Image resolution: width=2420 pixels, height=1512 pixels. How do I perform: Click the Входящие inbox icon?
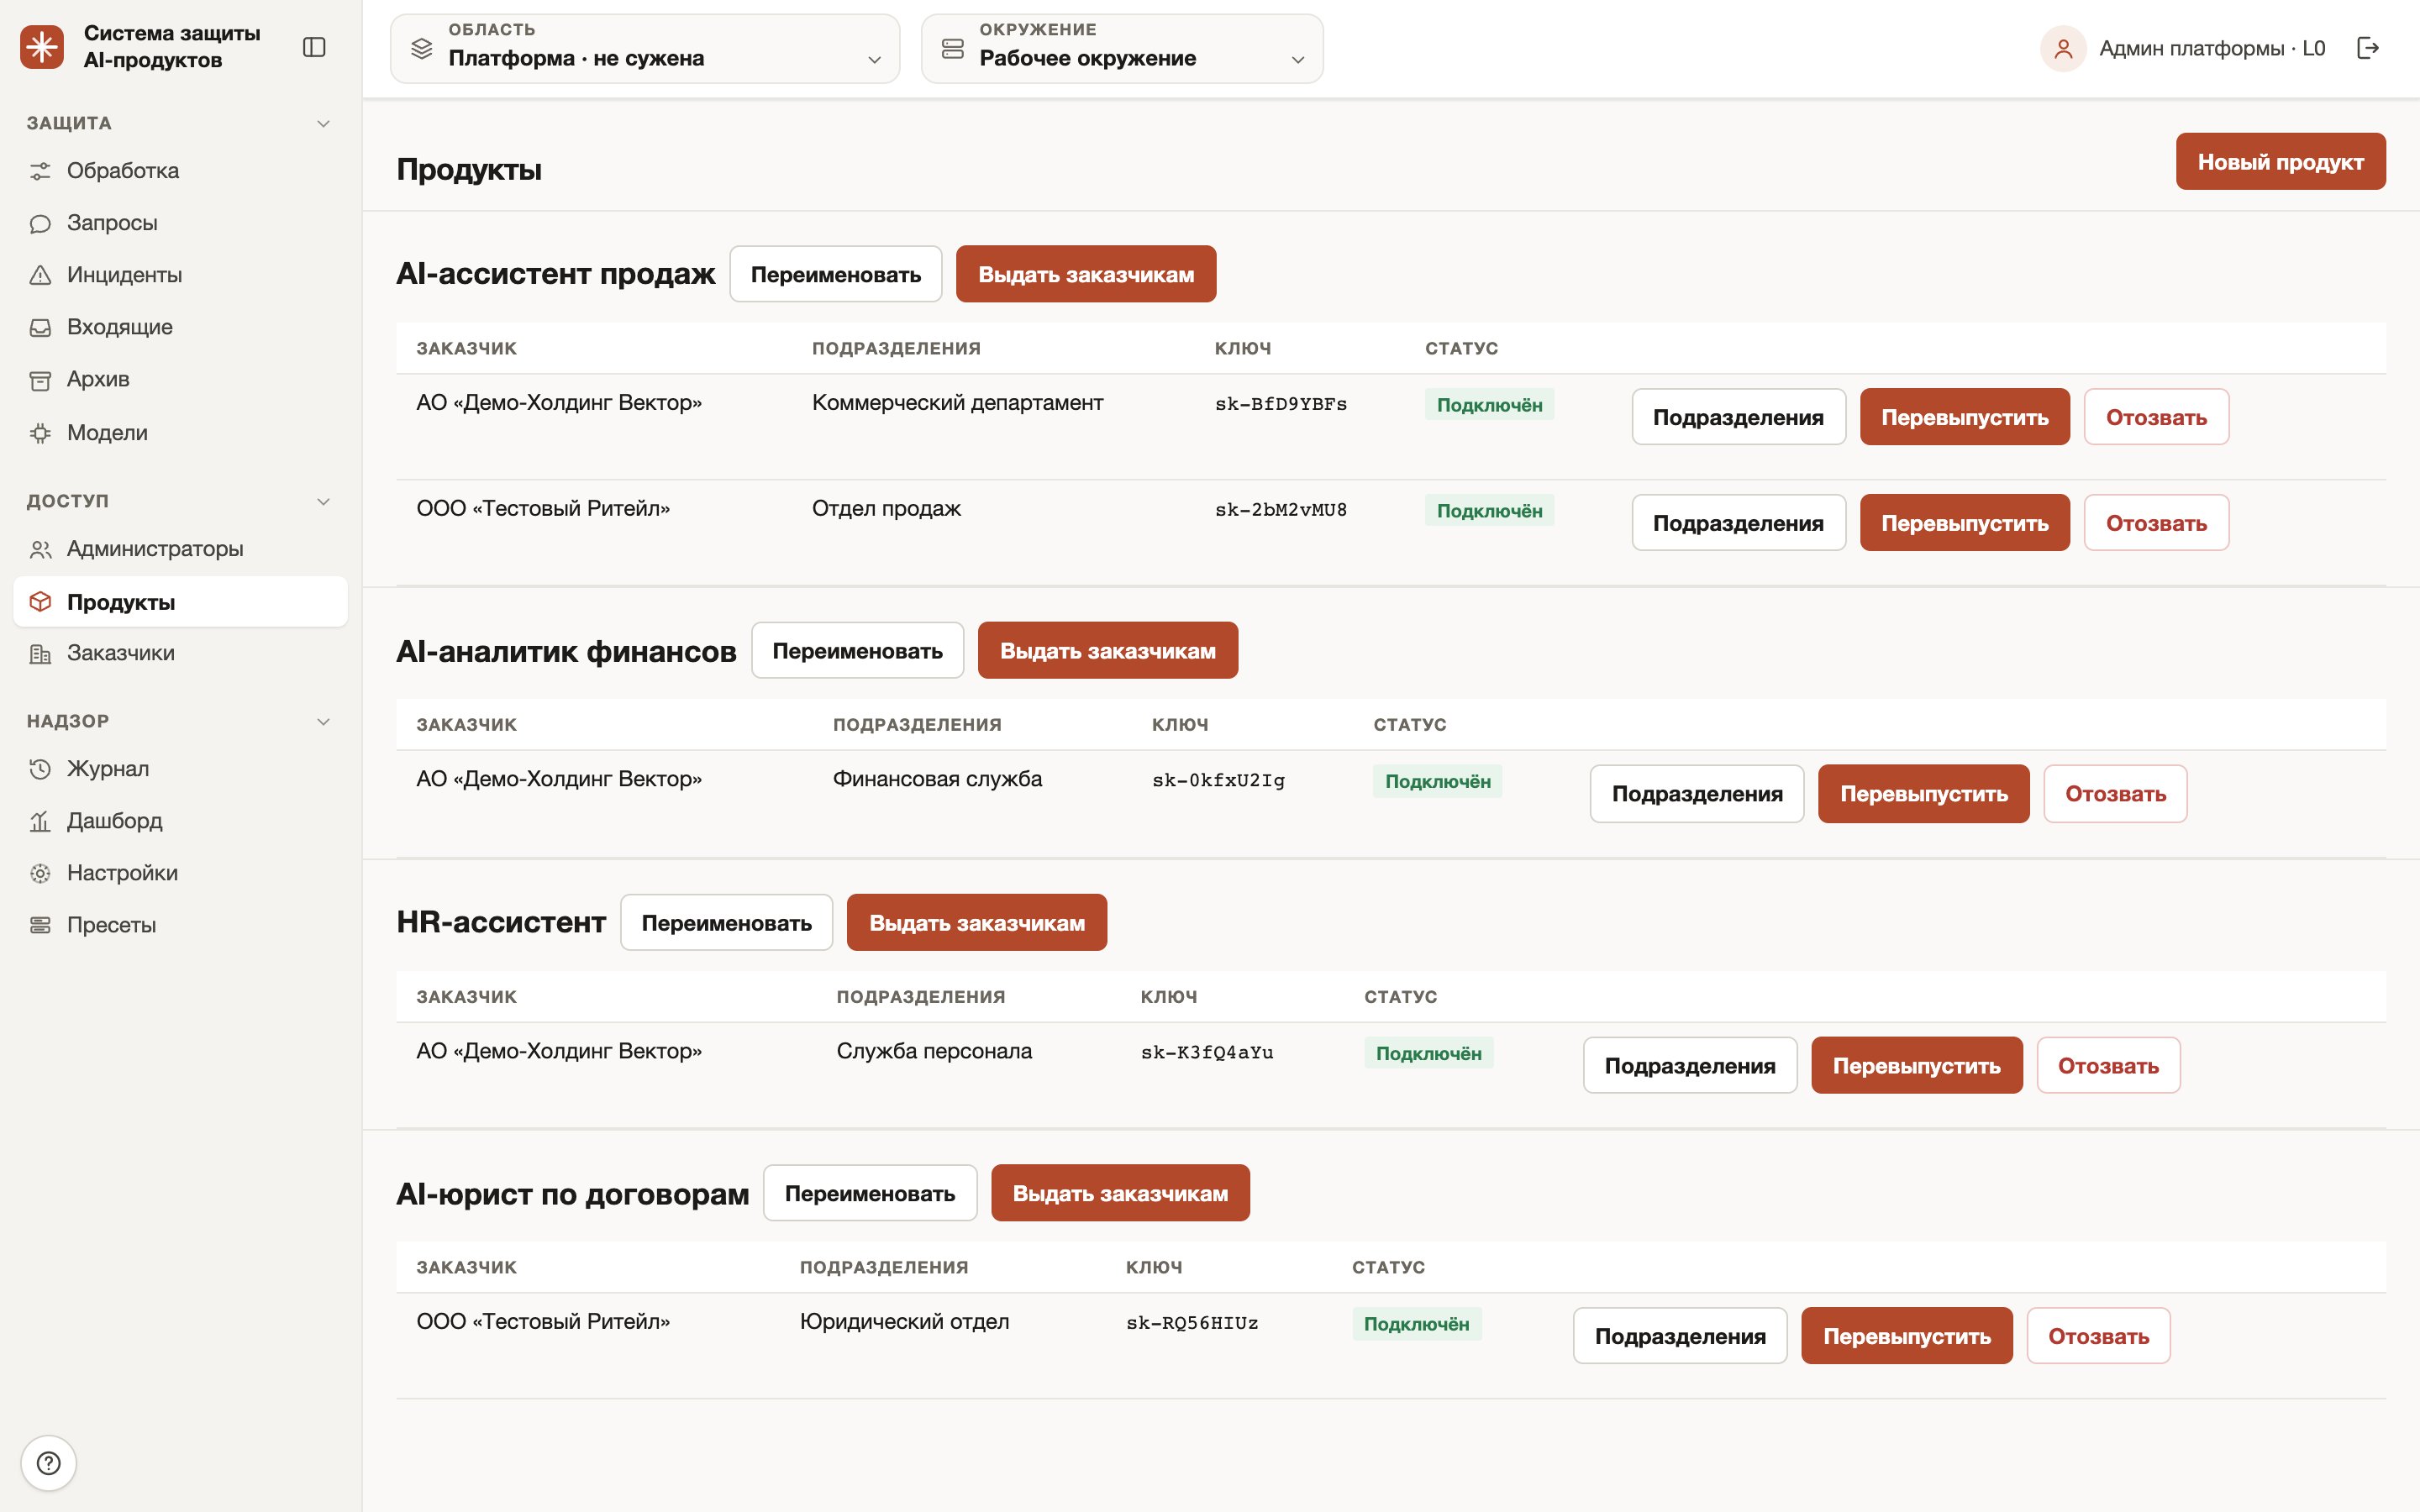click(40, 327)
